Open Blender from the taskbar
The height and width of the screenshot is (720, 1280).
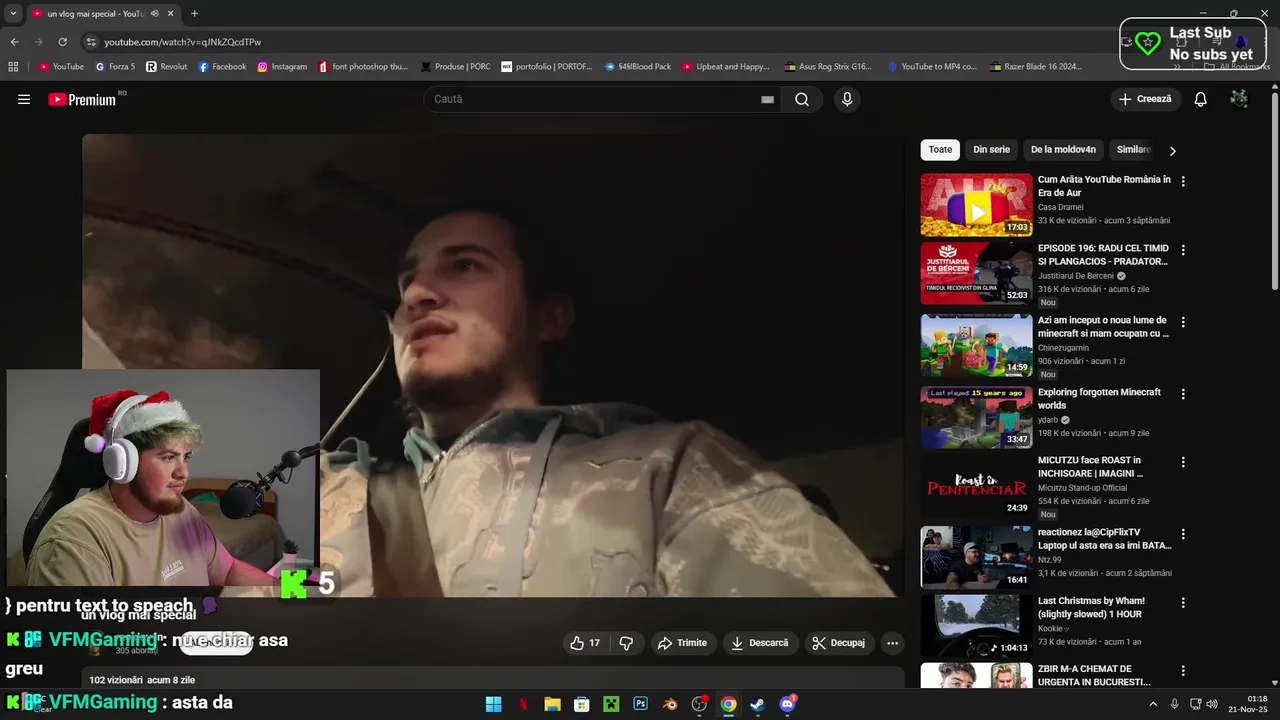point(670,704)
